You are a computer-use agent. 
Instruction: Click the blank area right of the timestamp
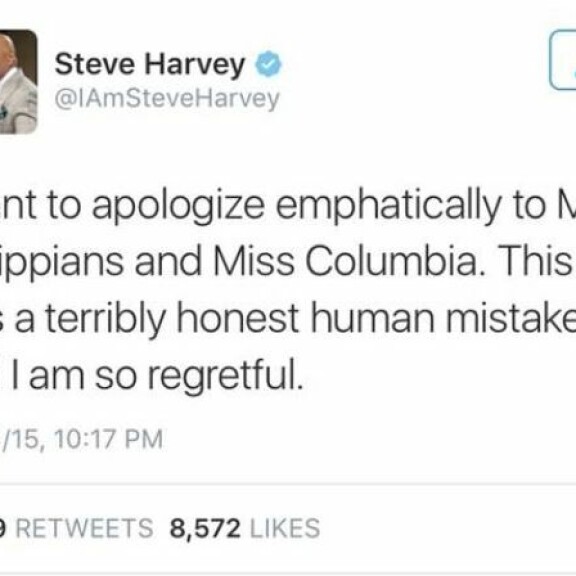coord(367,439)
